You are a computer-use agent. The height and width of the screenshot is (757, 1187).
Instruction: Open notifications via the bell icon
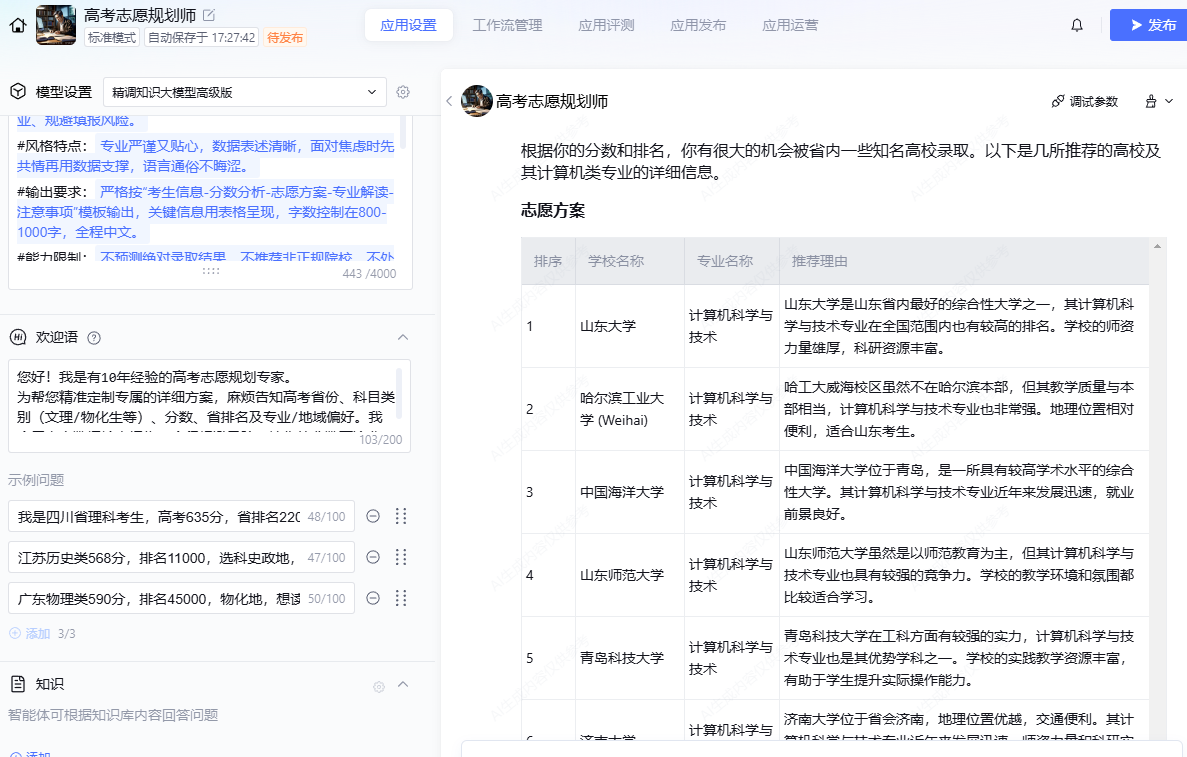click(1077, 25)
